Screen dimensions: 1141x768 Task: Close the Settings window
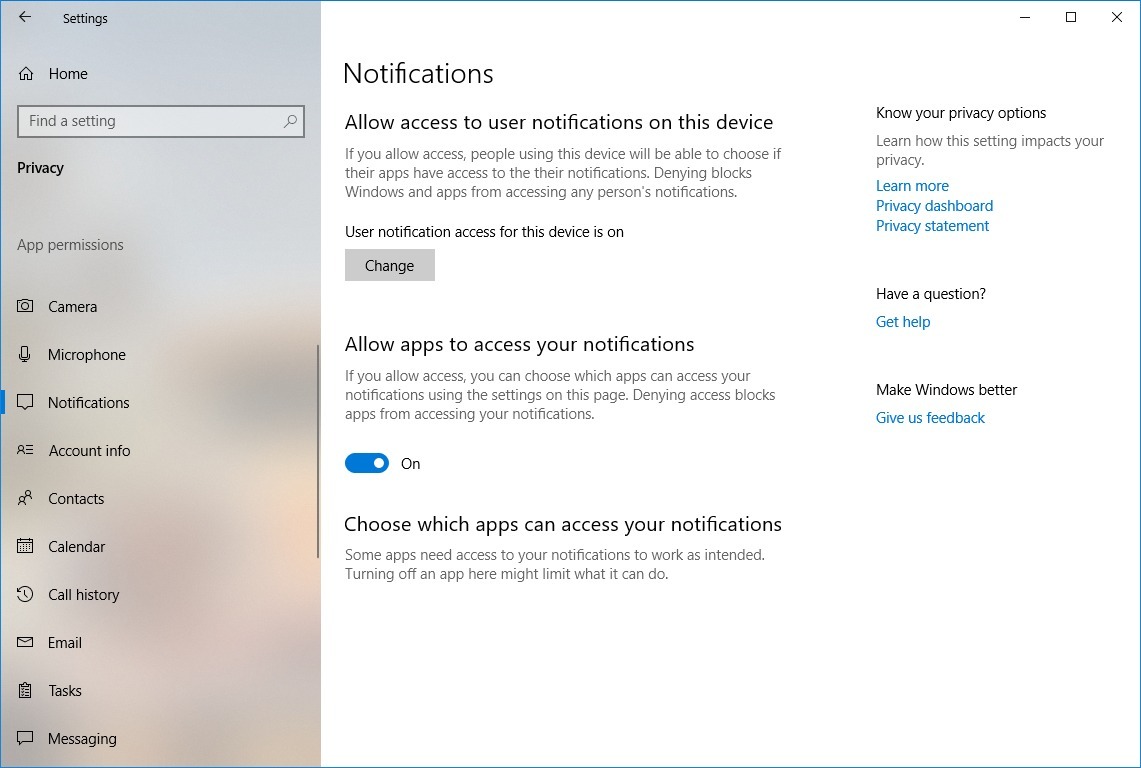click(x=1116, y=17)
